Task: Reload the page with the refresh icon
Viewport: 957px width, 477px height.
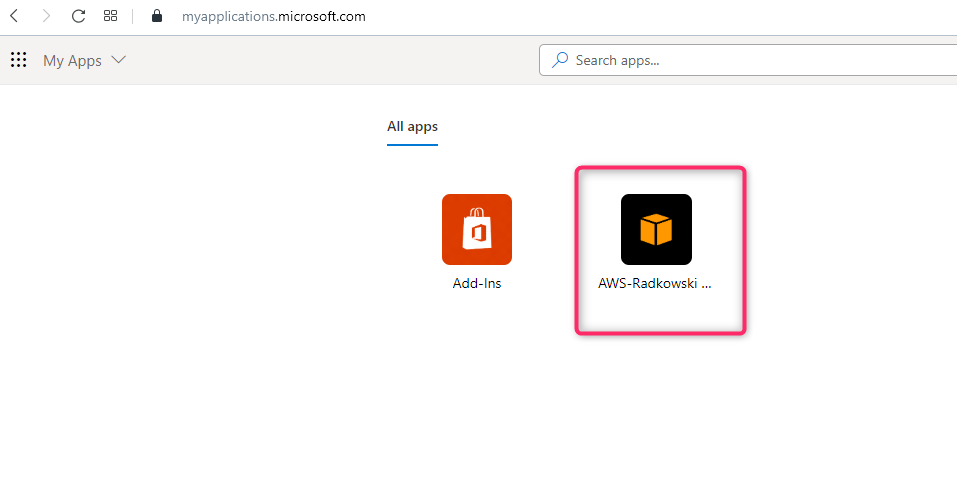Action: point(78,16)
